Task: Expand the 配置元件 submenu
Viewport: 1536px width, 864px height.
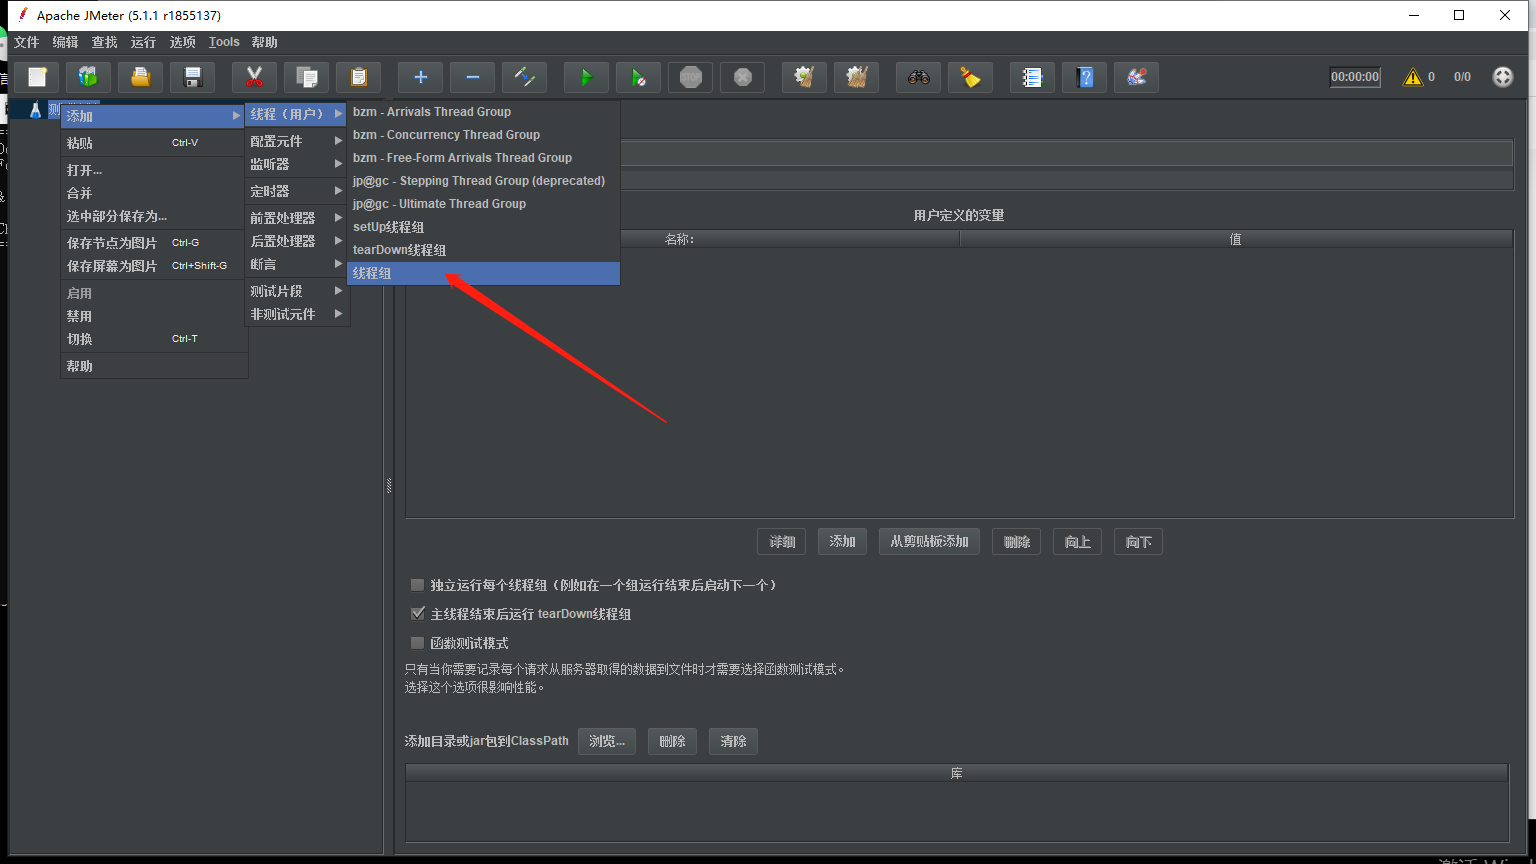Action: point(297,141)
